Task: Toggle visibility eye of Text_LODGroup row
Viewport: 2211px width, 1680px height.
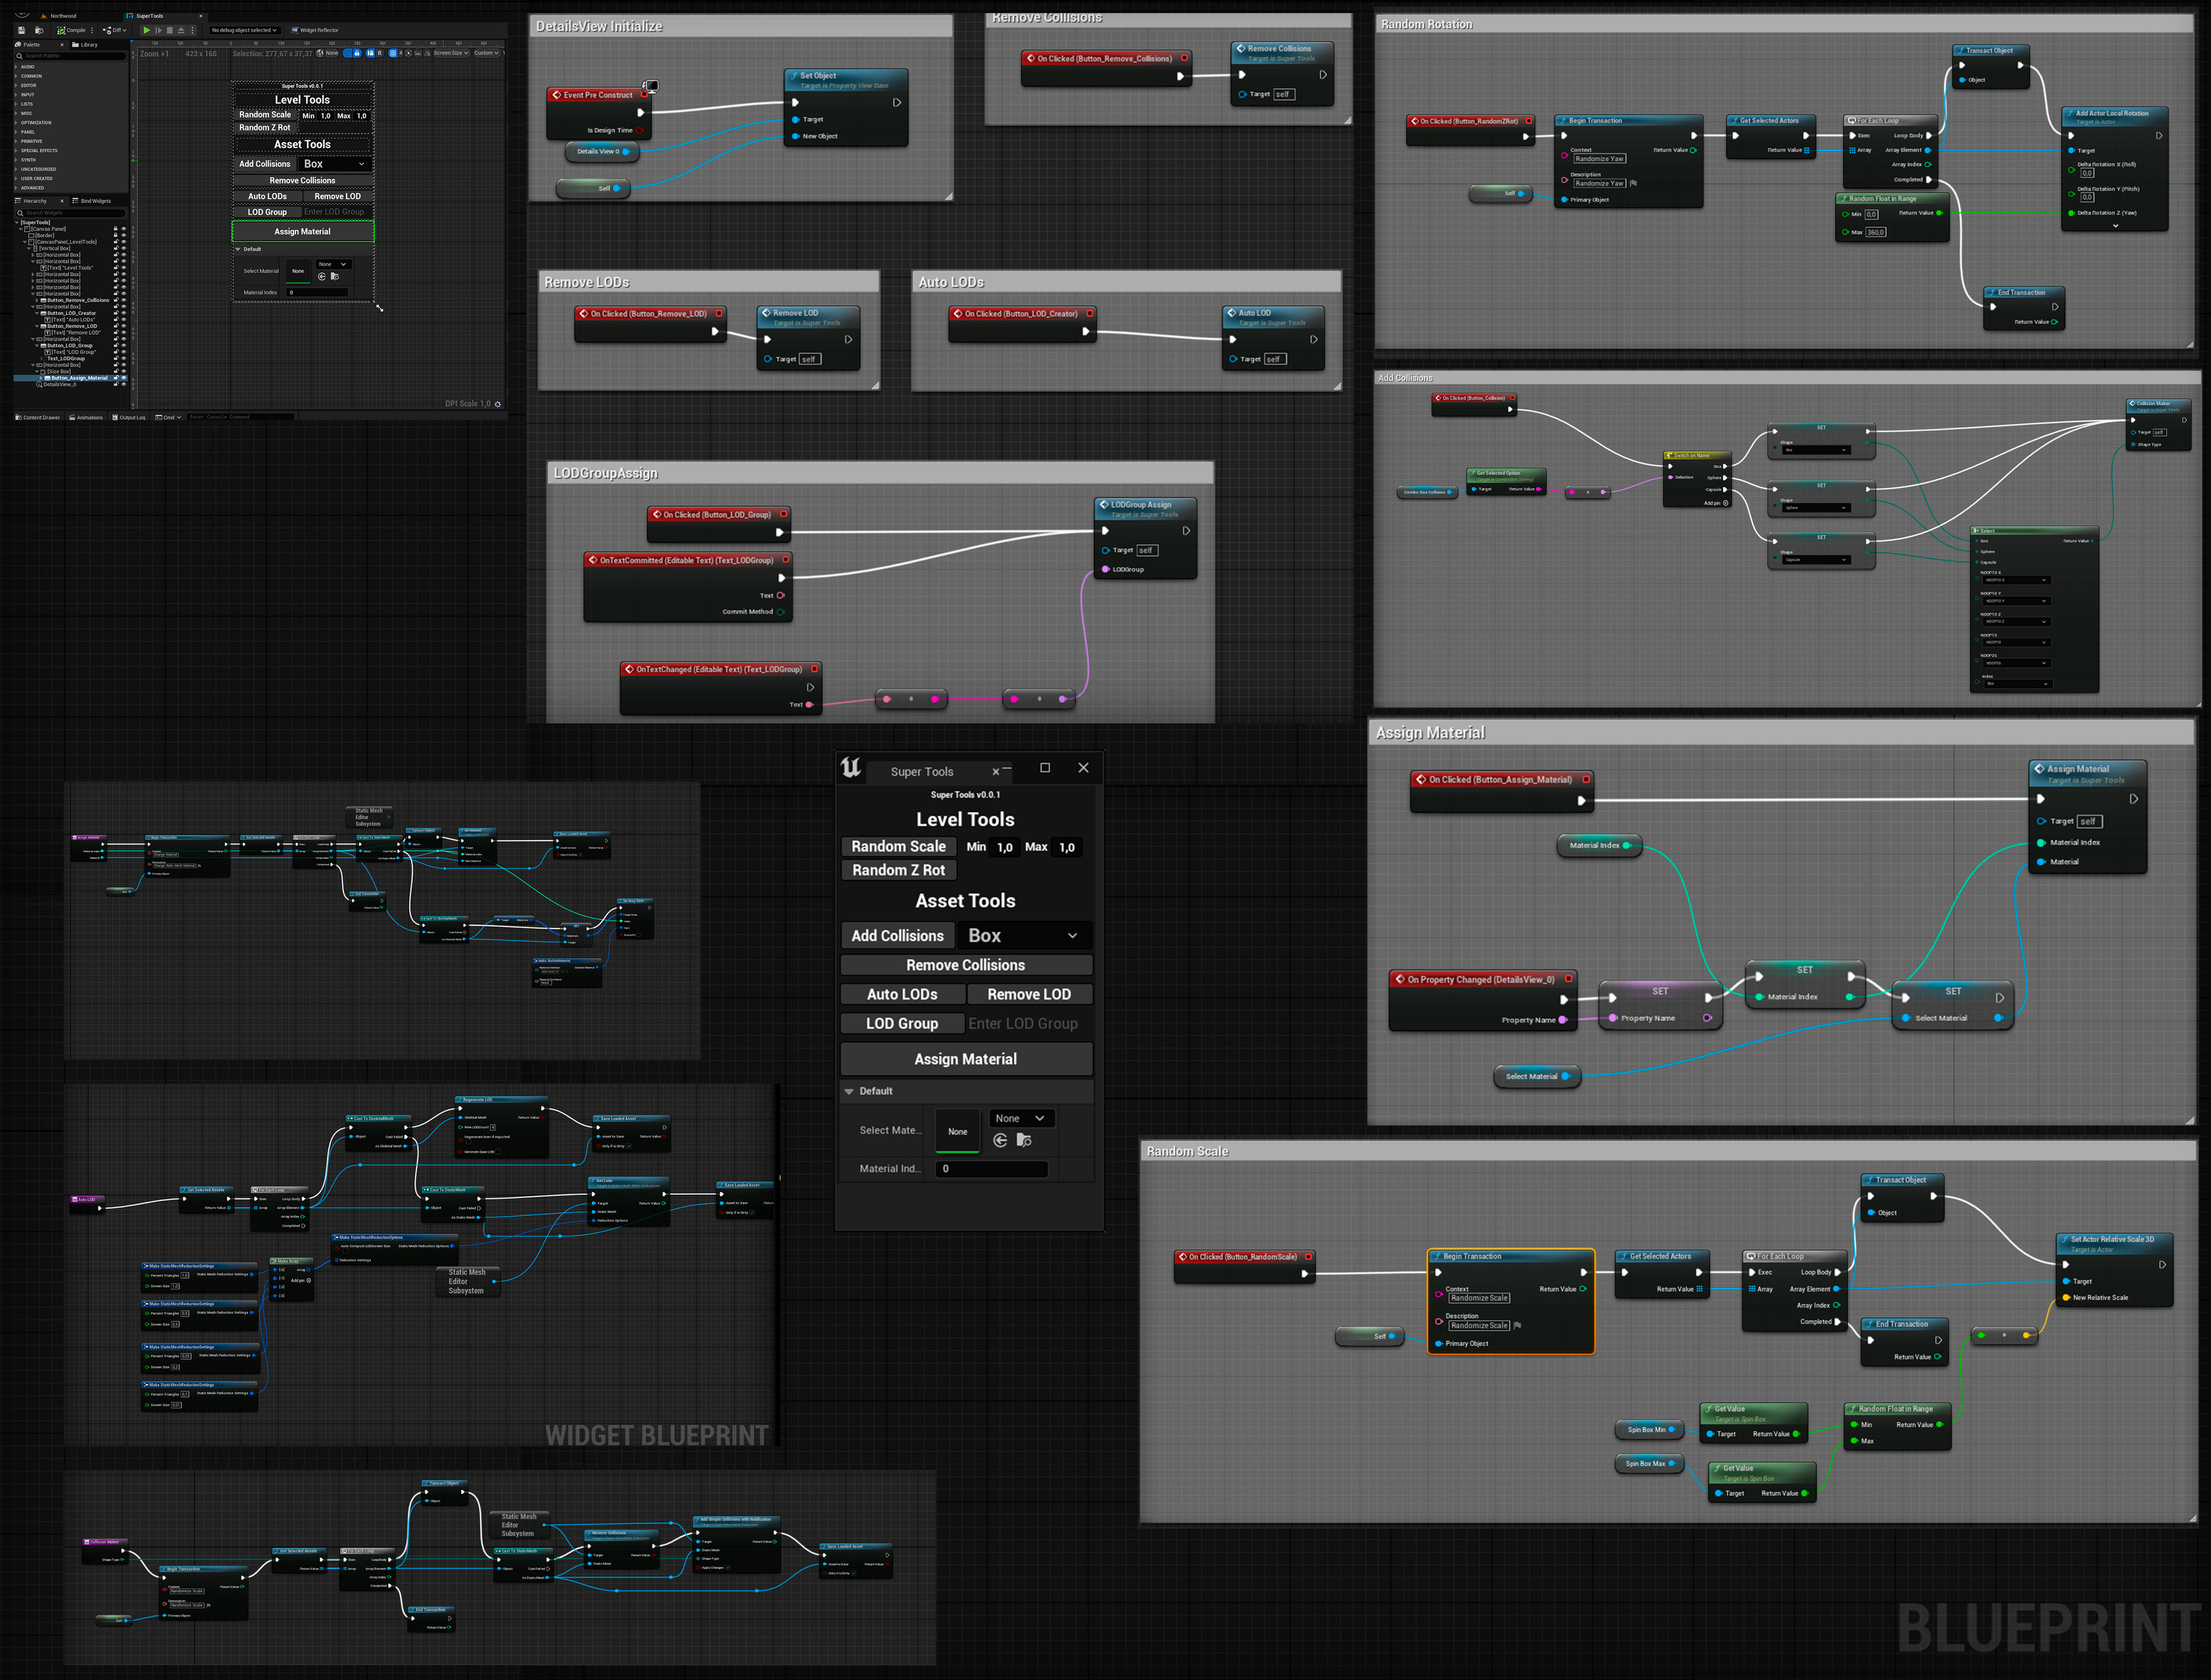Action: coord(124,359)
